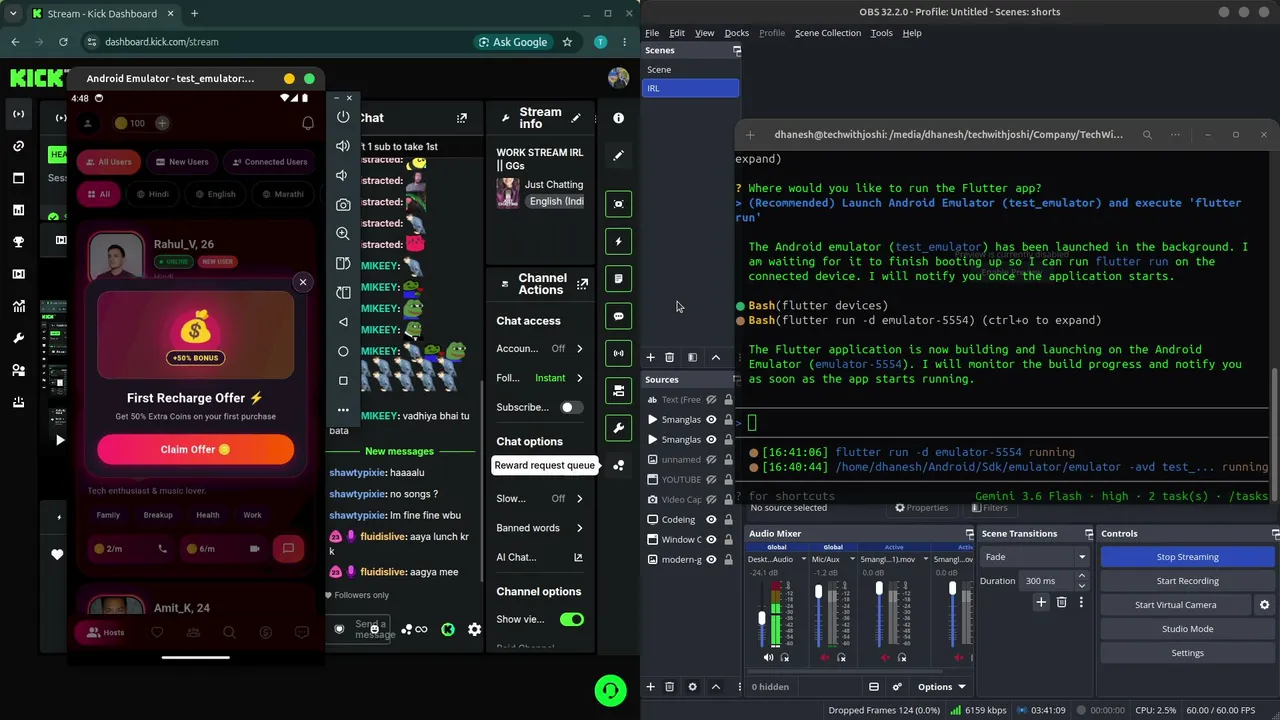Toggle the Subscribers-only chat switch
Viewport: 1280px width, 720px height.
572,407
